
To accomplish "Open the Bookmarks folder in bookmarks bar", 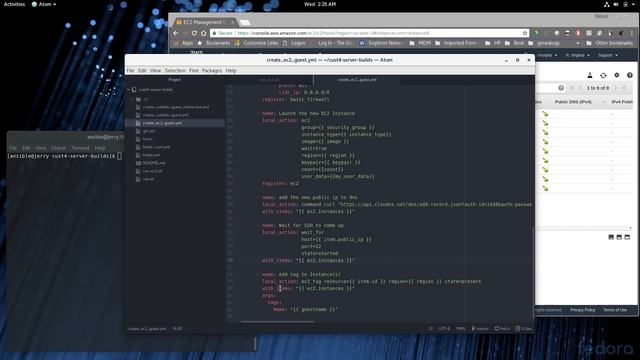I will (x=214, y=43).
